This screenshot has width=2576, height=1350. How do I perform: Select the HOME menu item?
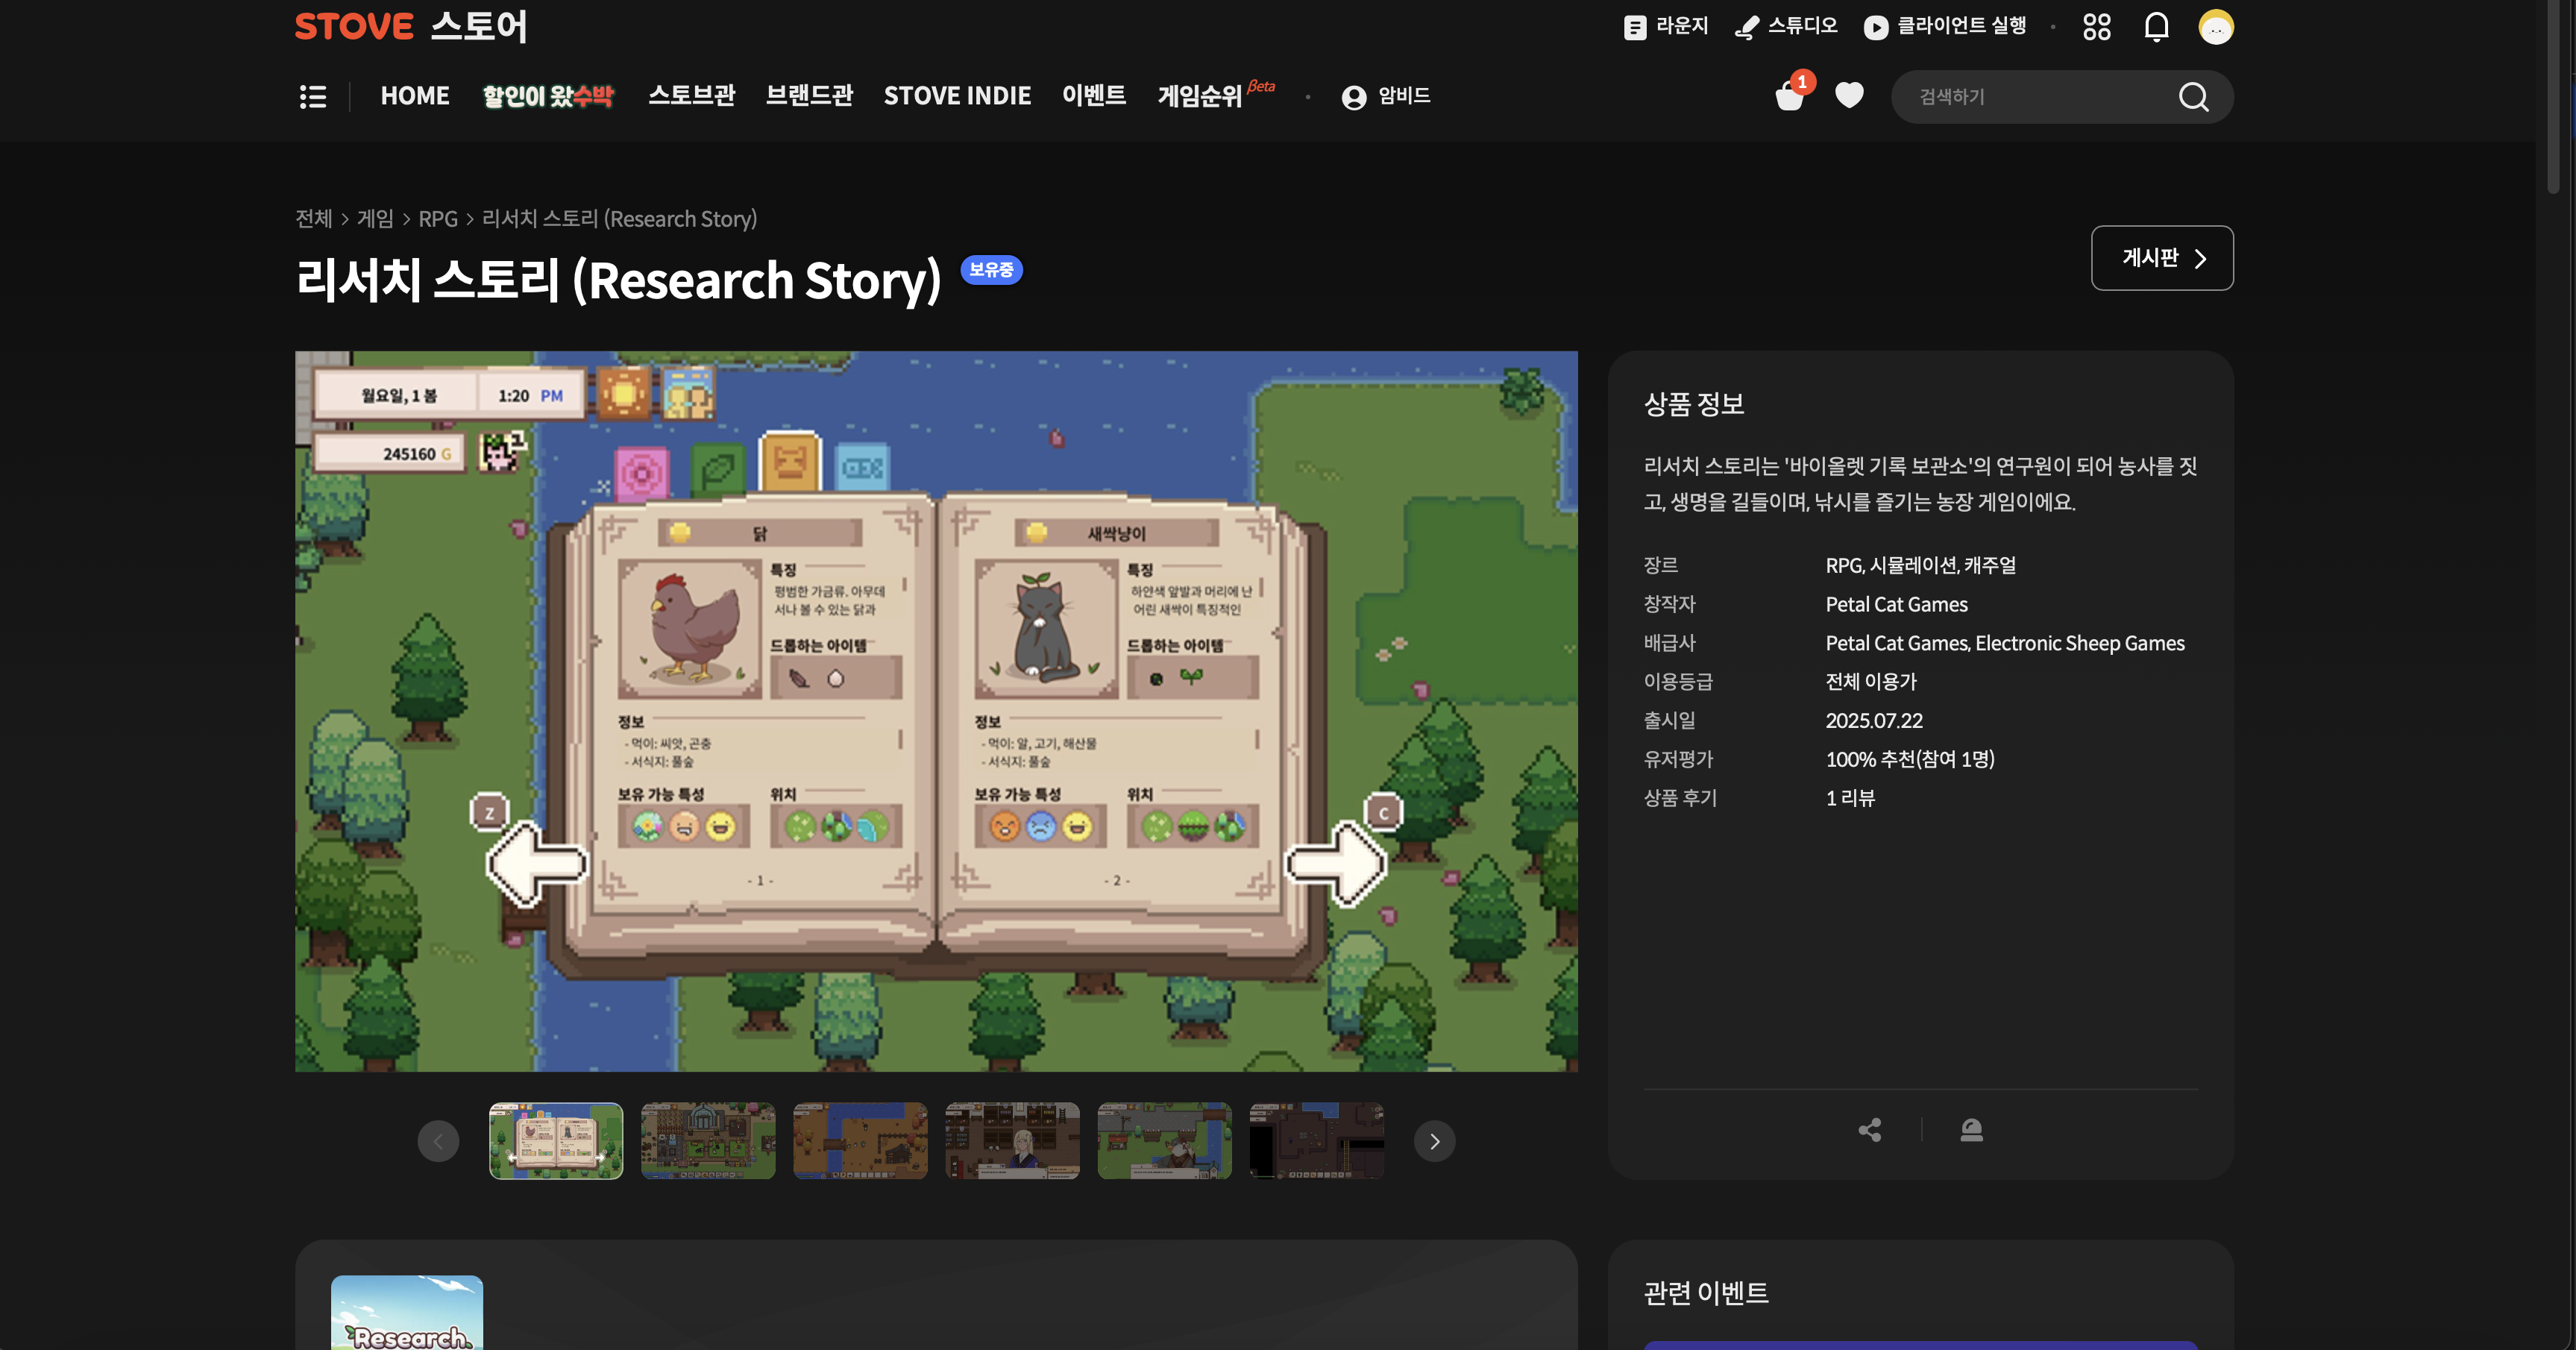coord(415,96)
